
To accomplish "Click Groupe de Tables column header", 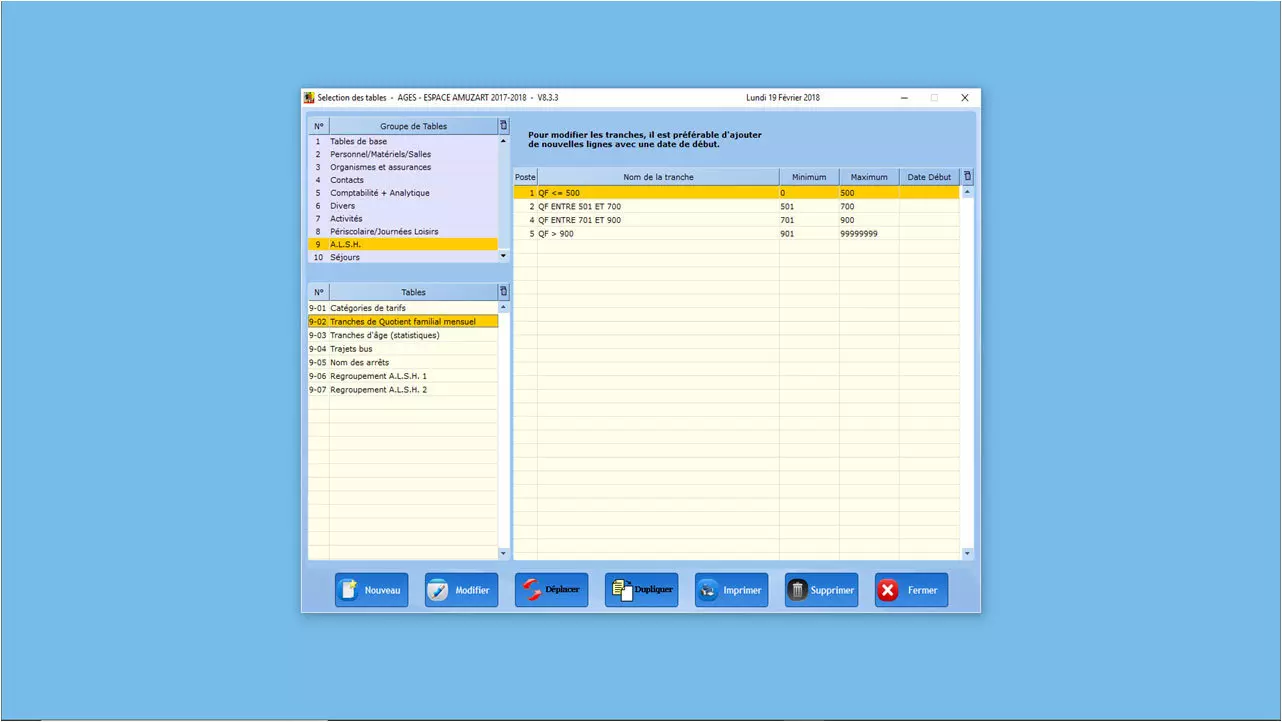I will [413, 126].
